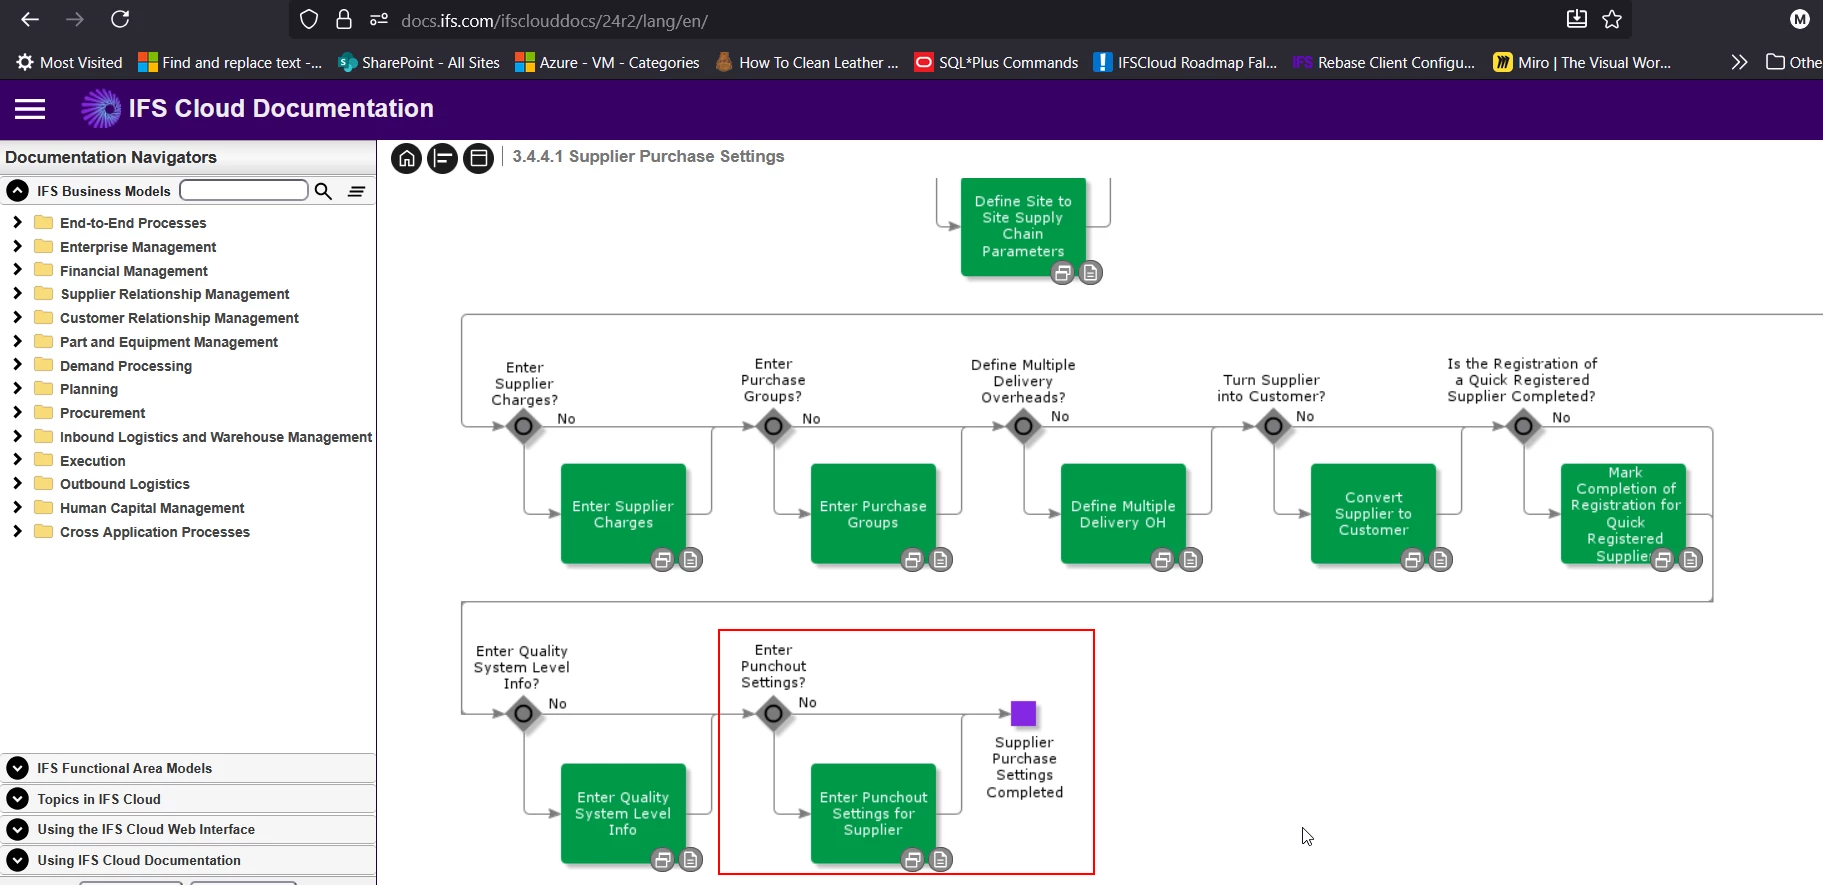Click the third toolbar window icon
The width and height of the screenshot is (1823, 885).
tap(479, 158)
